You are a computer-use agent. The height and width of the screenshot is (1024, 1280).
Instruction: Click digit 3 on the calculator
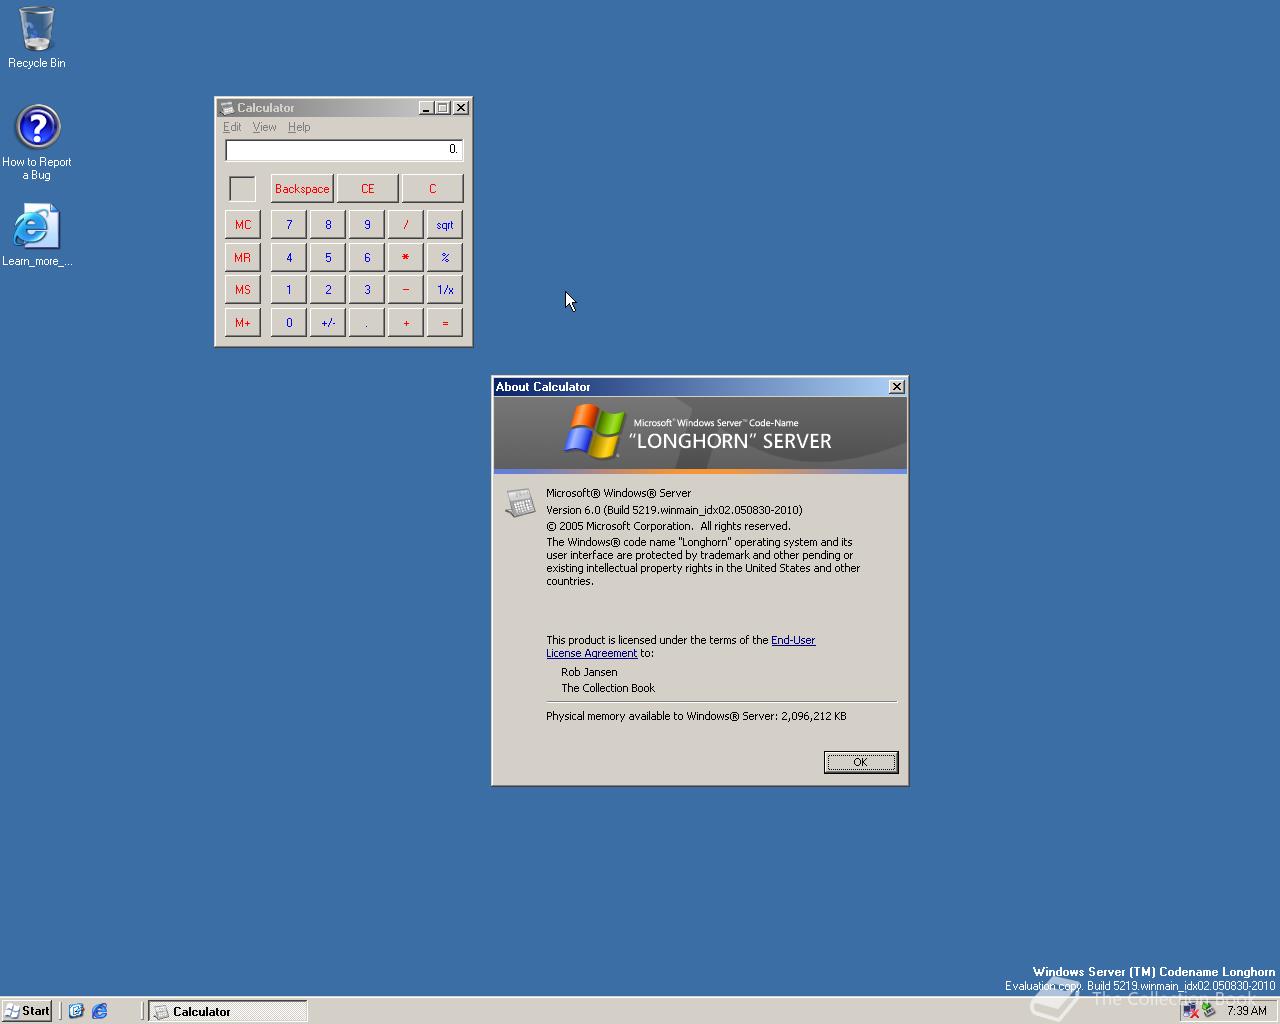(367, 290)
